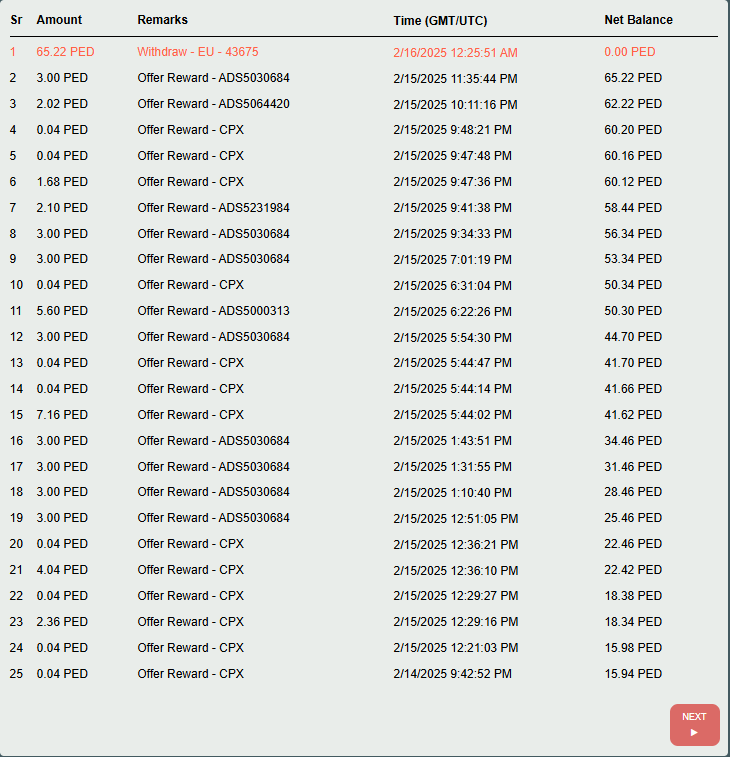Image resolution: width=730 pixels, height=757 pixels.
Task: Click the 60.20 PED net balance
Action: (x=632, y=130)
